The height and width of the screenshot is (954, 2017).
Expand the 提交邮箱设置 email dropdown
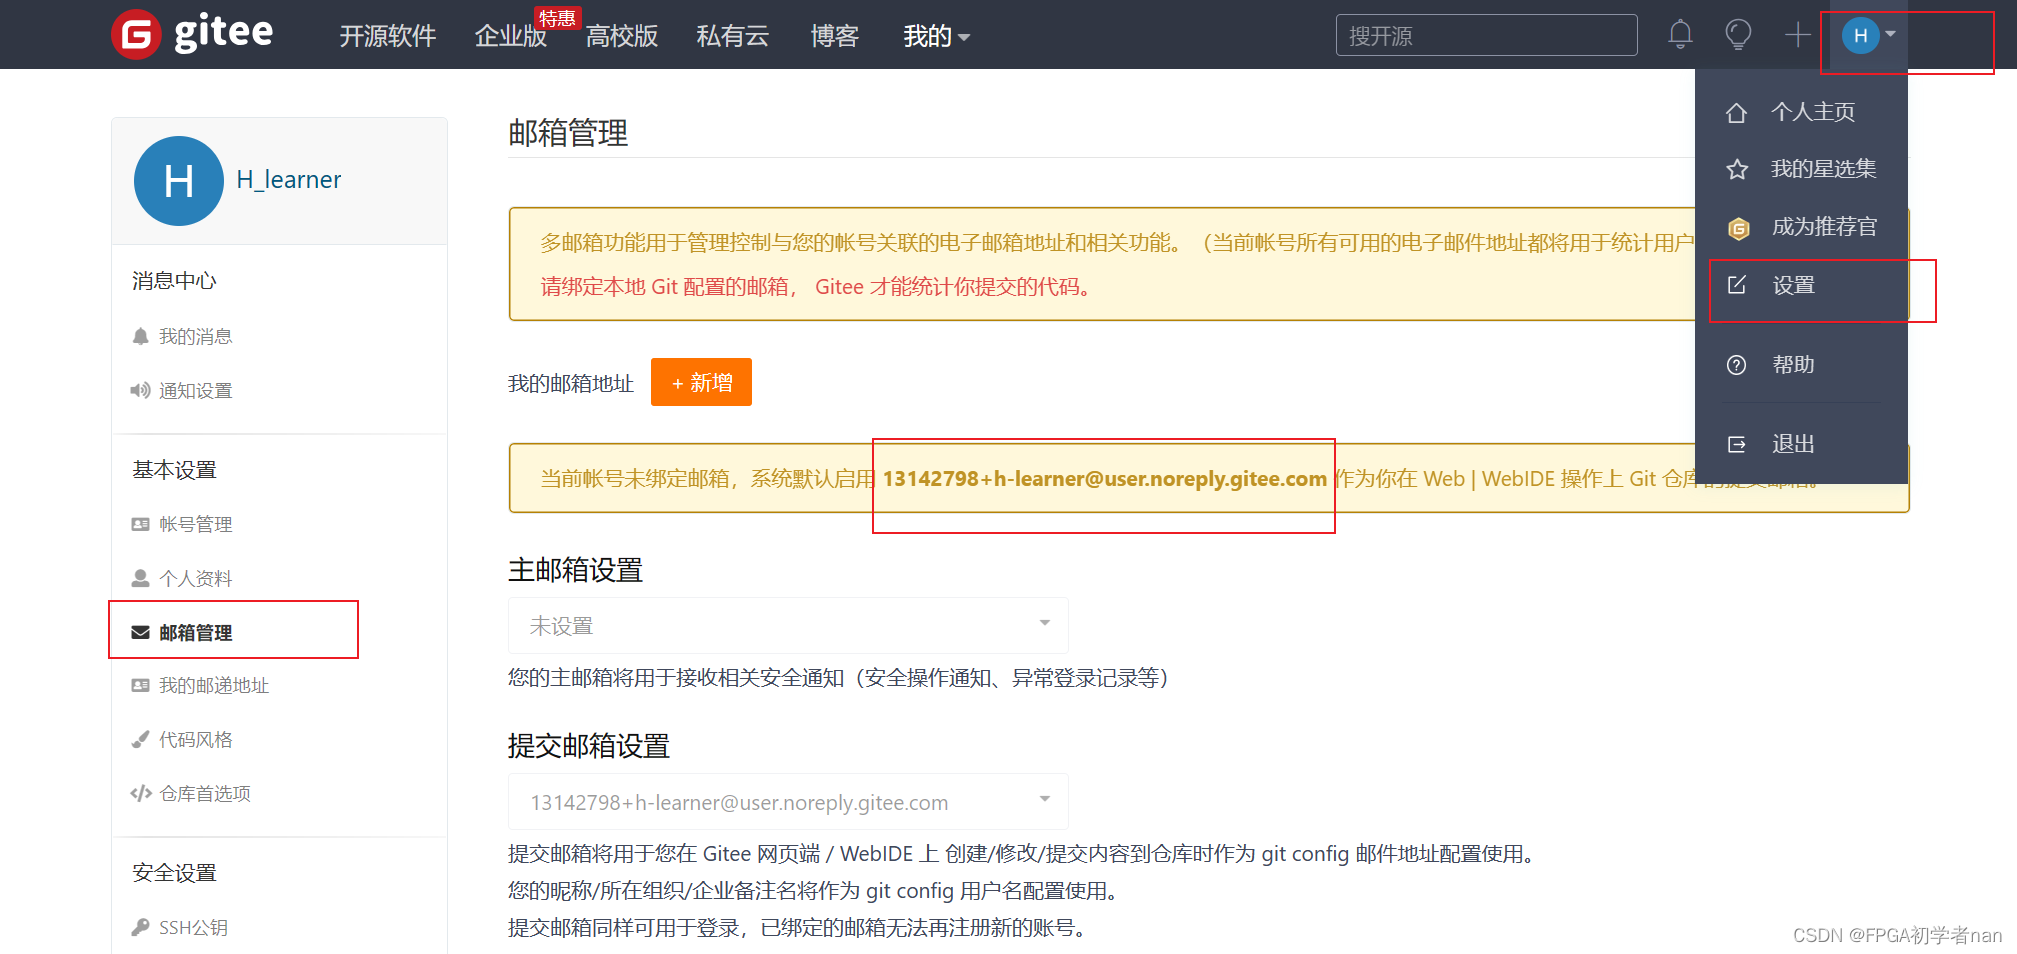tap(788, 802)
